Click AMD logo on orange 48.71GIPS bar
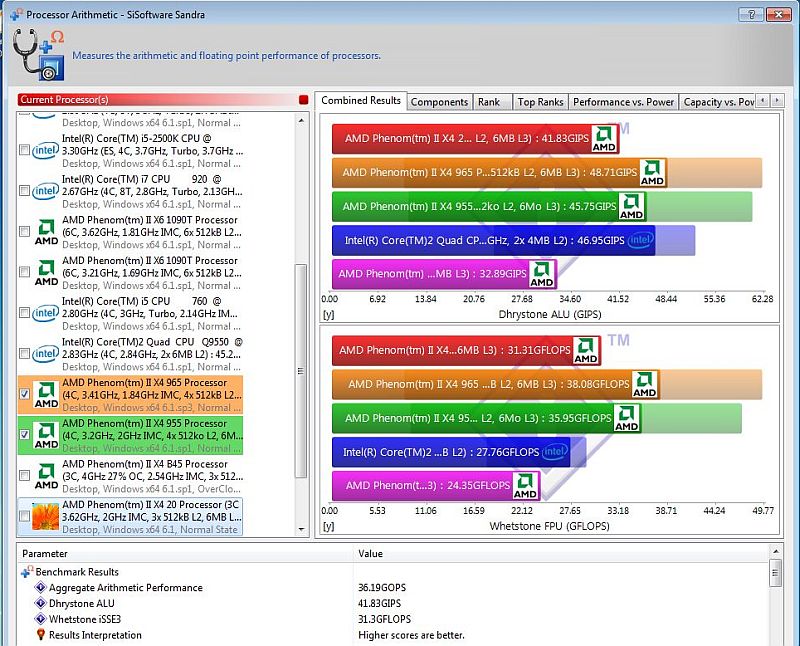800x646 pixels. (x=653, y=172)
